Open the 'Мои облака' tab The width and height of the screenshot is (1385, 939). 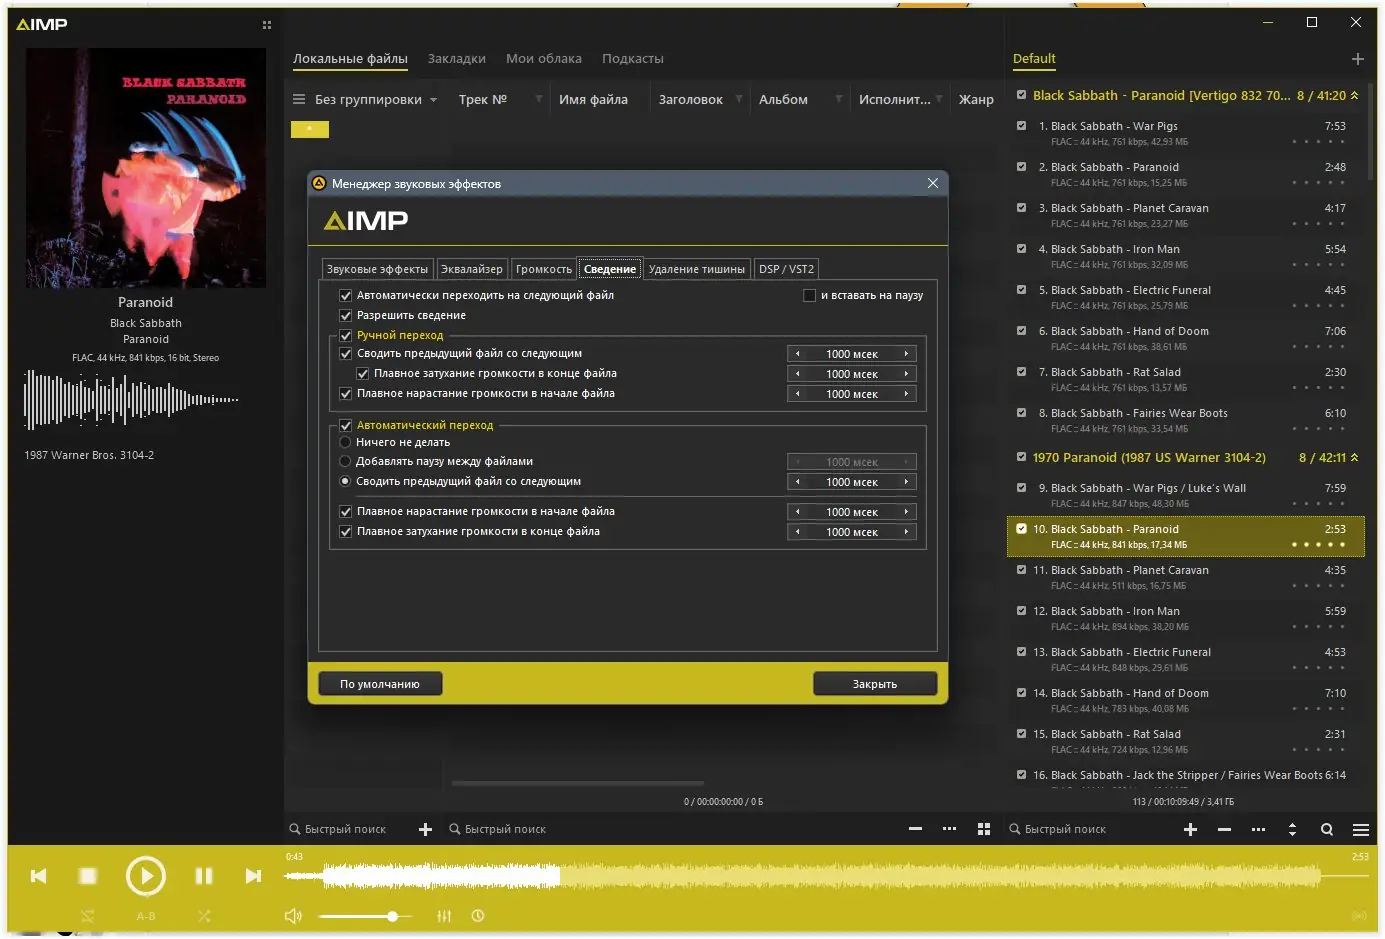coord(544,59)
